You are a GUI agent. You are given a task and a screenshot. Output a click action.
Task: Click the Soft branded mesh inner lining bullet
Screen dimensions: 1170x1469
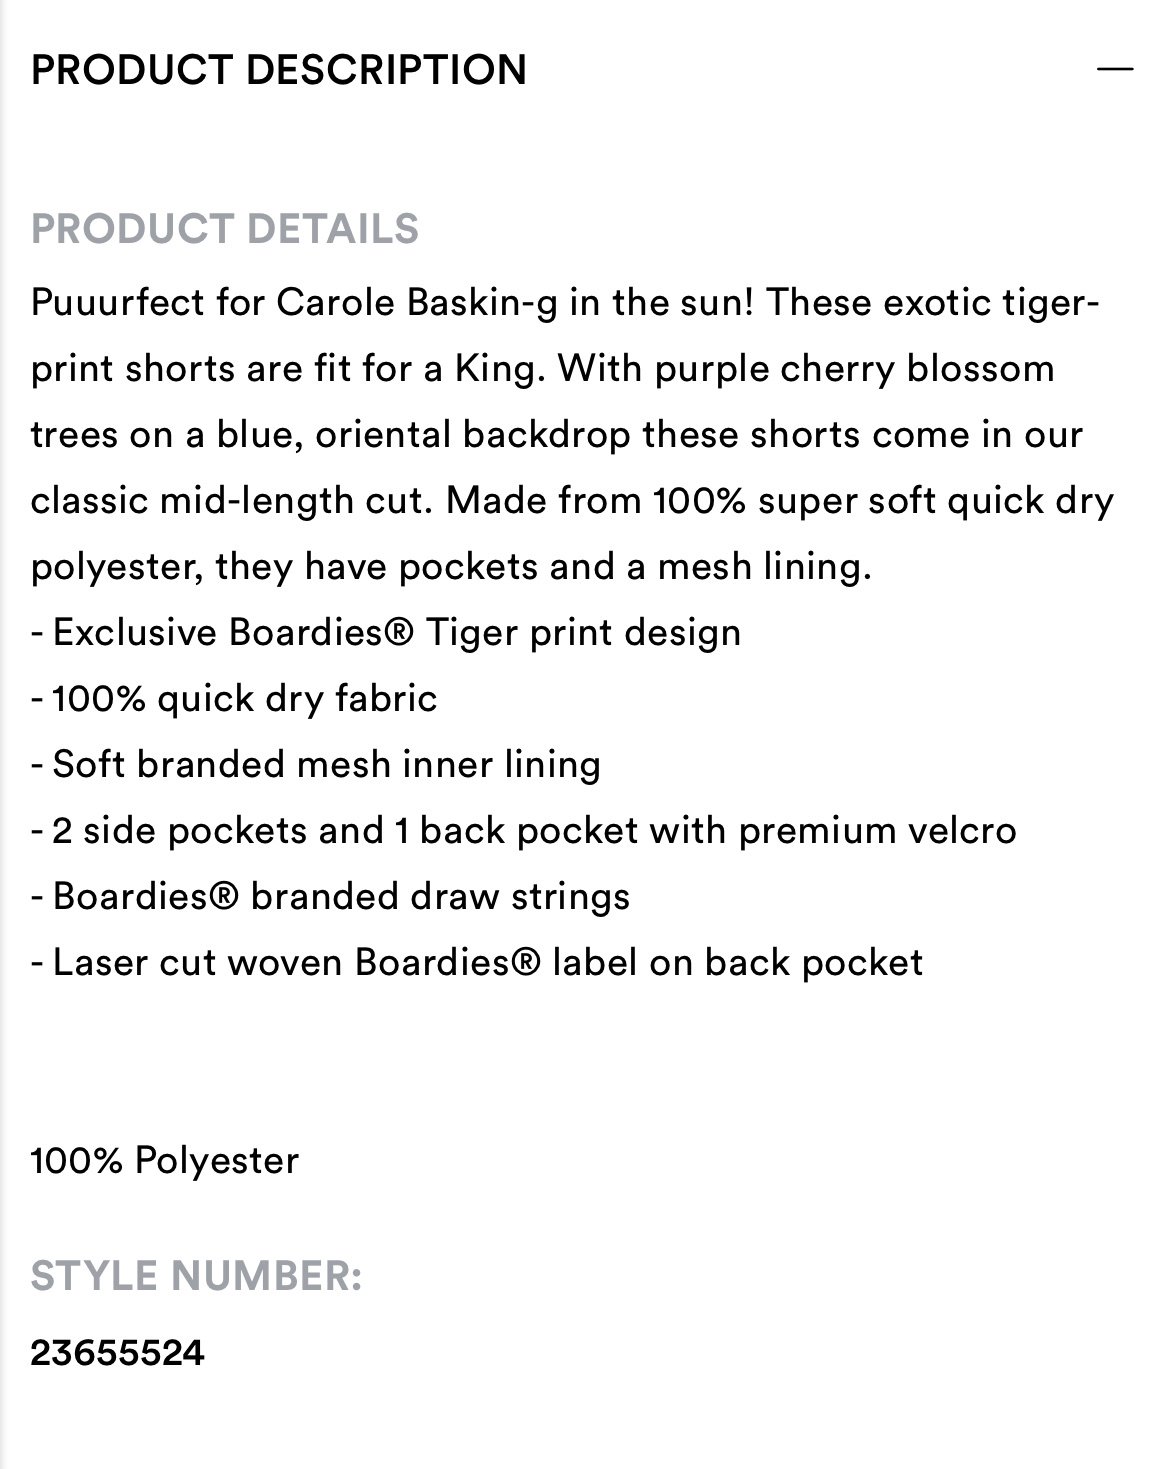click(x=316, y=765)
